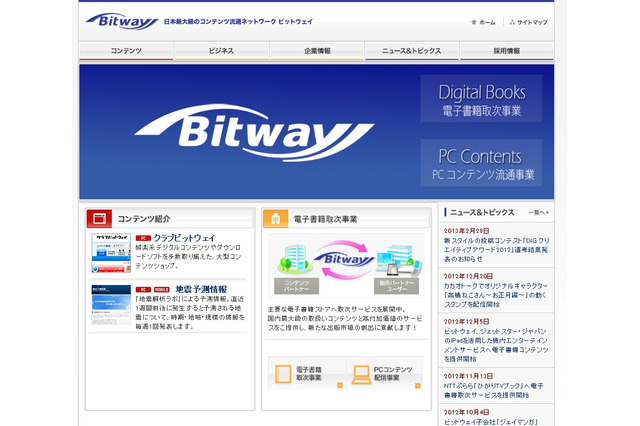Open the 地震予測情報 thumbnail image

[111, 304]
